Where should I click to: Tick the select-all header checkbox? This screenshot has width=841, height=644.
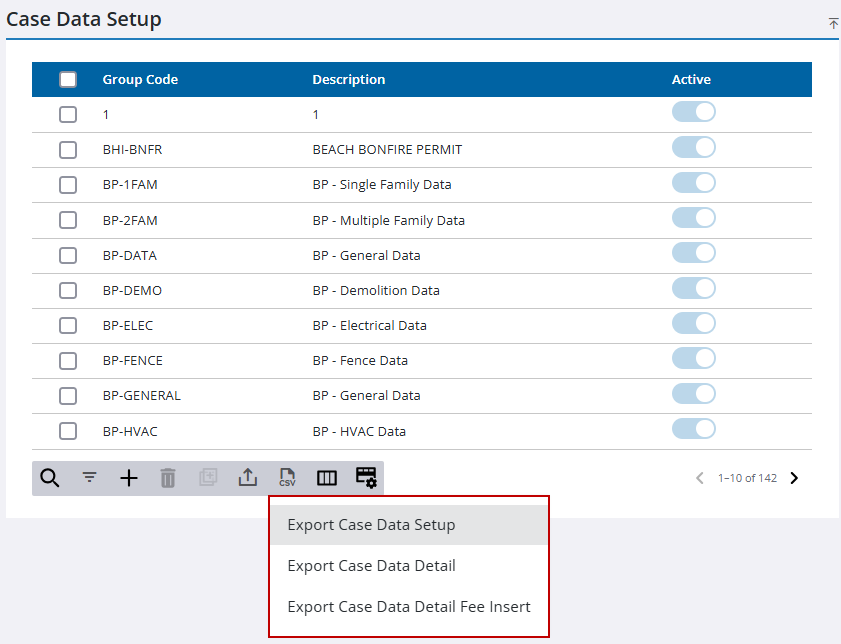(x=68, y=80)
